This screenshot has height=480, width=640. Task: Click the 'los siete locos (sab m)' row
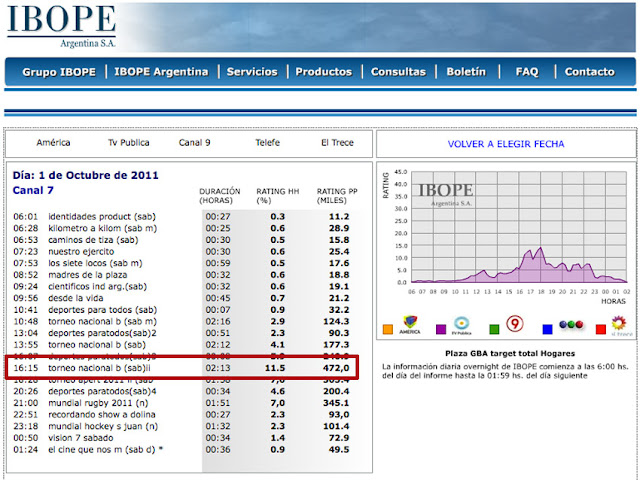click(181, 263)
